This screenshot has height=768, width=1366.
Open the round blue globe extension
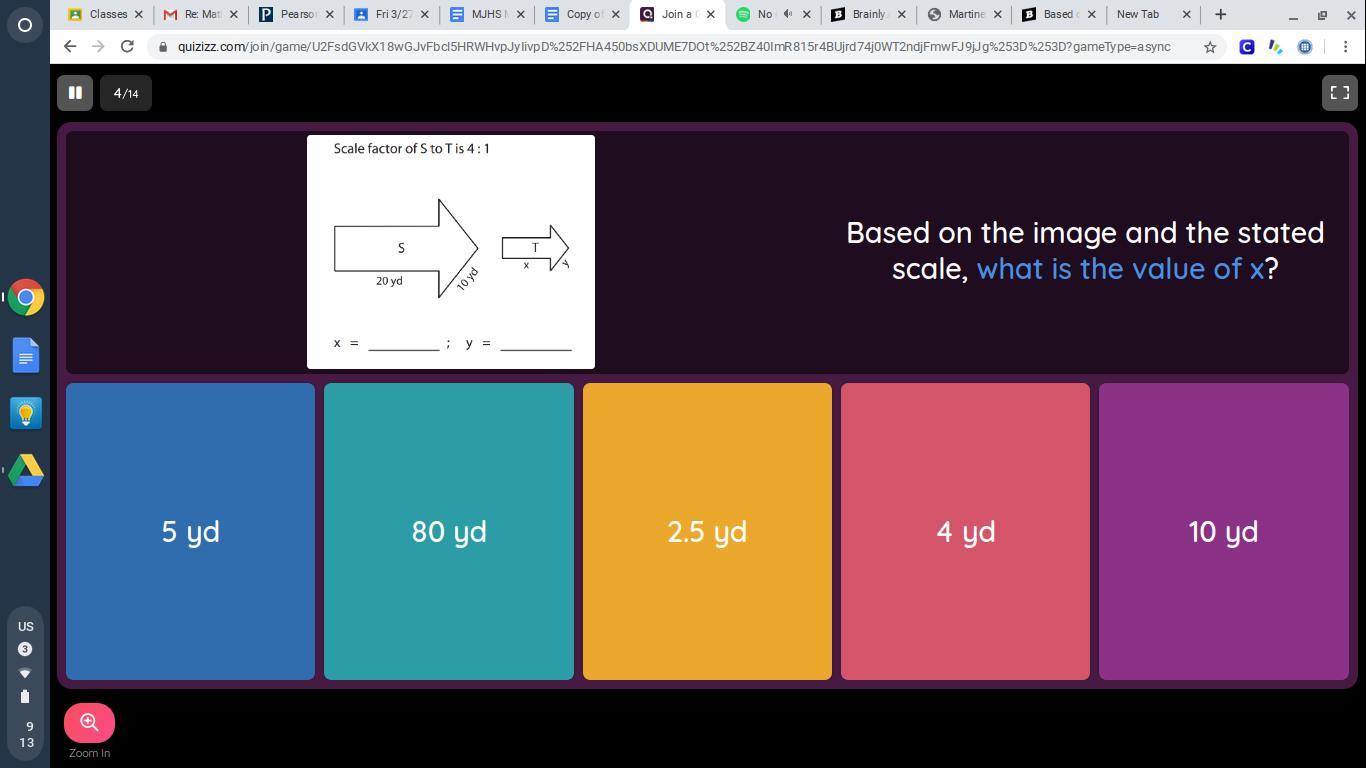tap(1305, 47)
